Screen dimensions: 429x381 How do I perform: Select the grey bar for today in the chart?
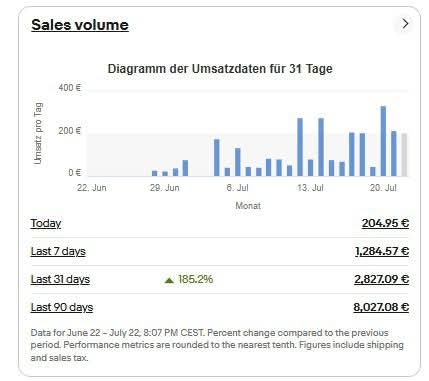coord(404,155)
